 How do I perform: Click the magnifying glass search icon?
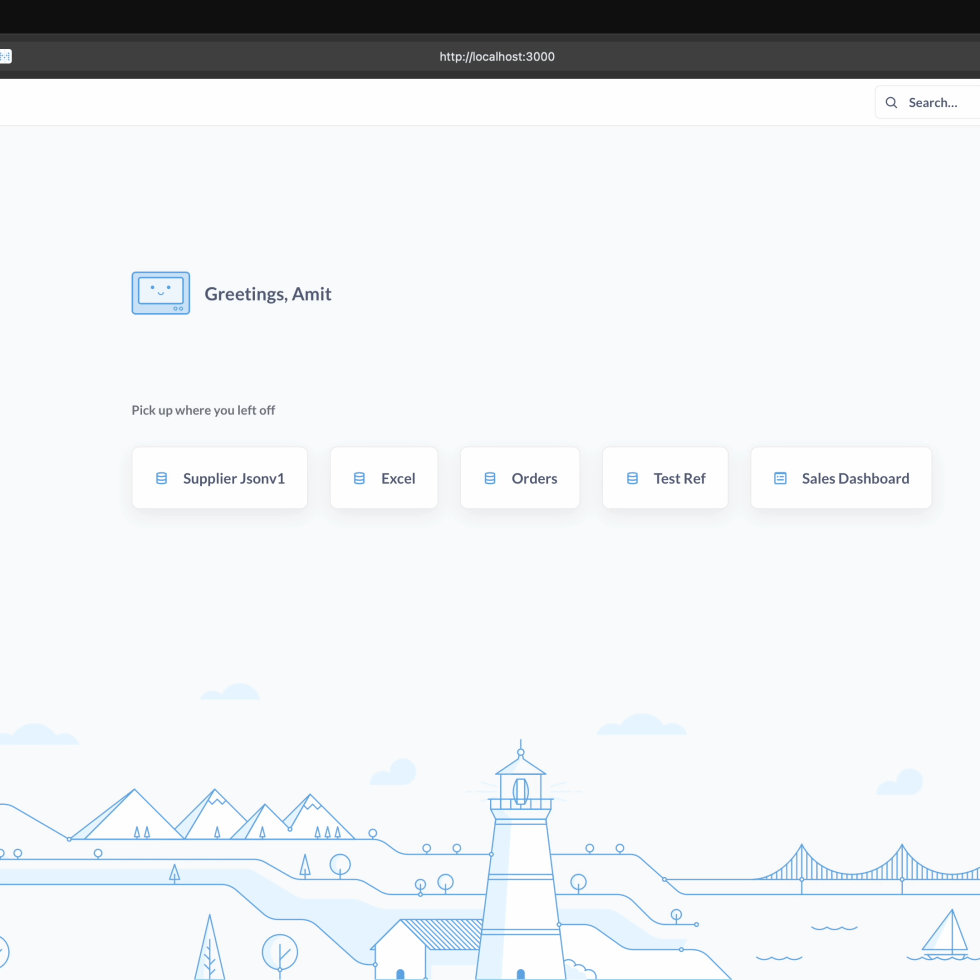(891, 102)
